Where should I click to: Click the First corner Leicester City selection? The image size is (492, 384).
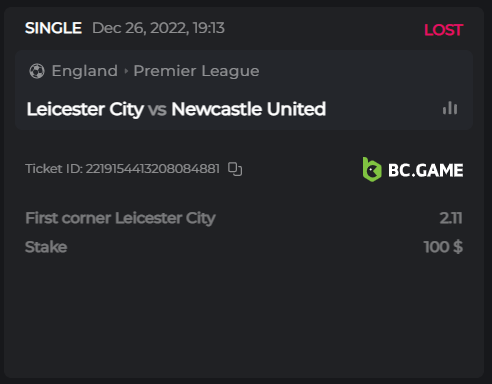tap(120, 218)
